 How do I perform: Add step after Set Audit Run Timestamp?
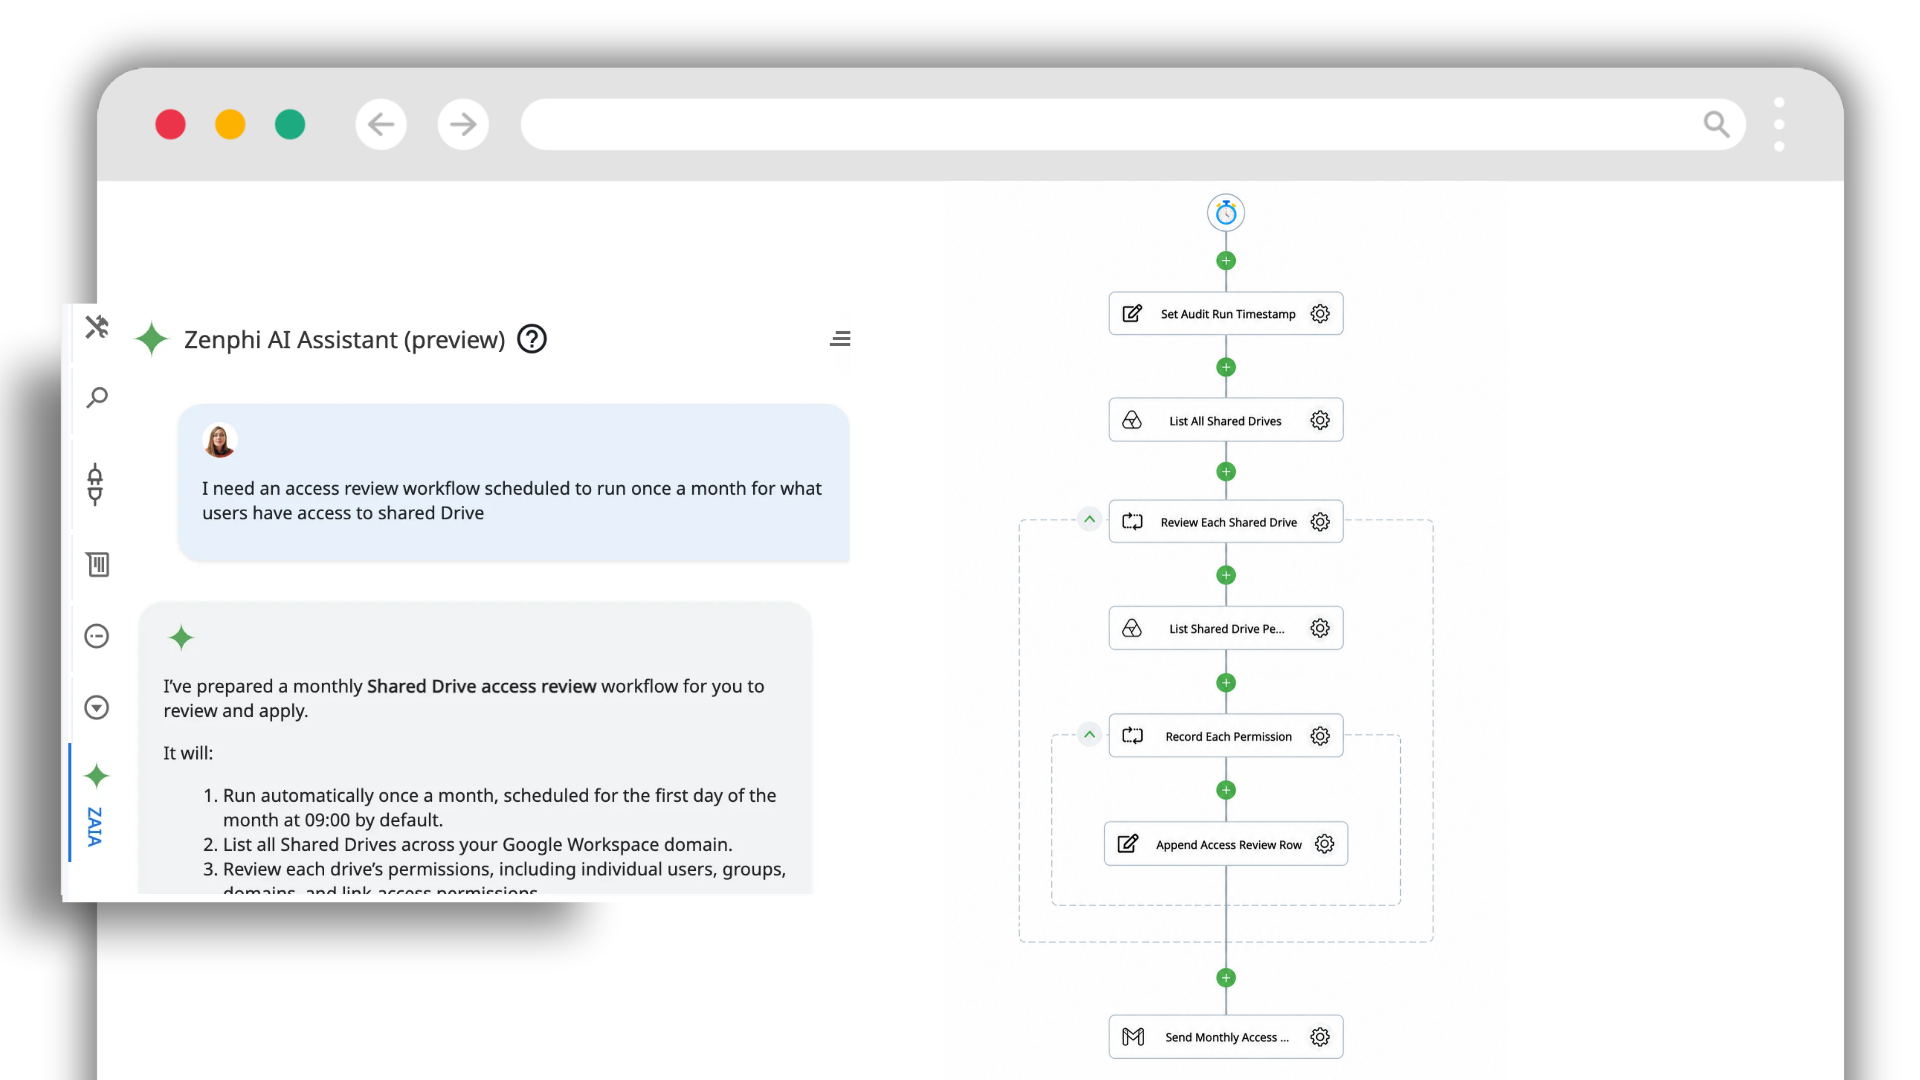[1226, 367]
